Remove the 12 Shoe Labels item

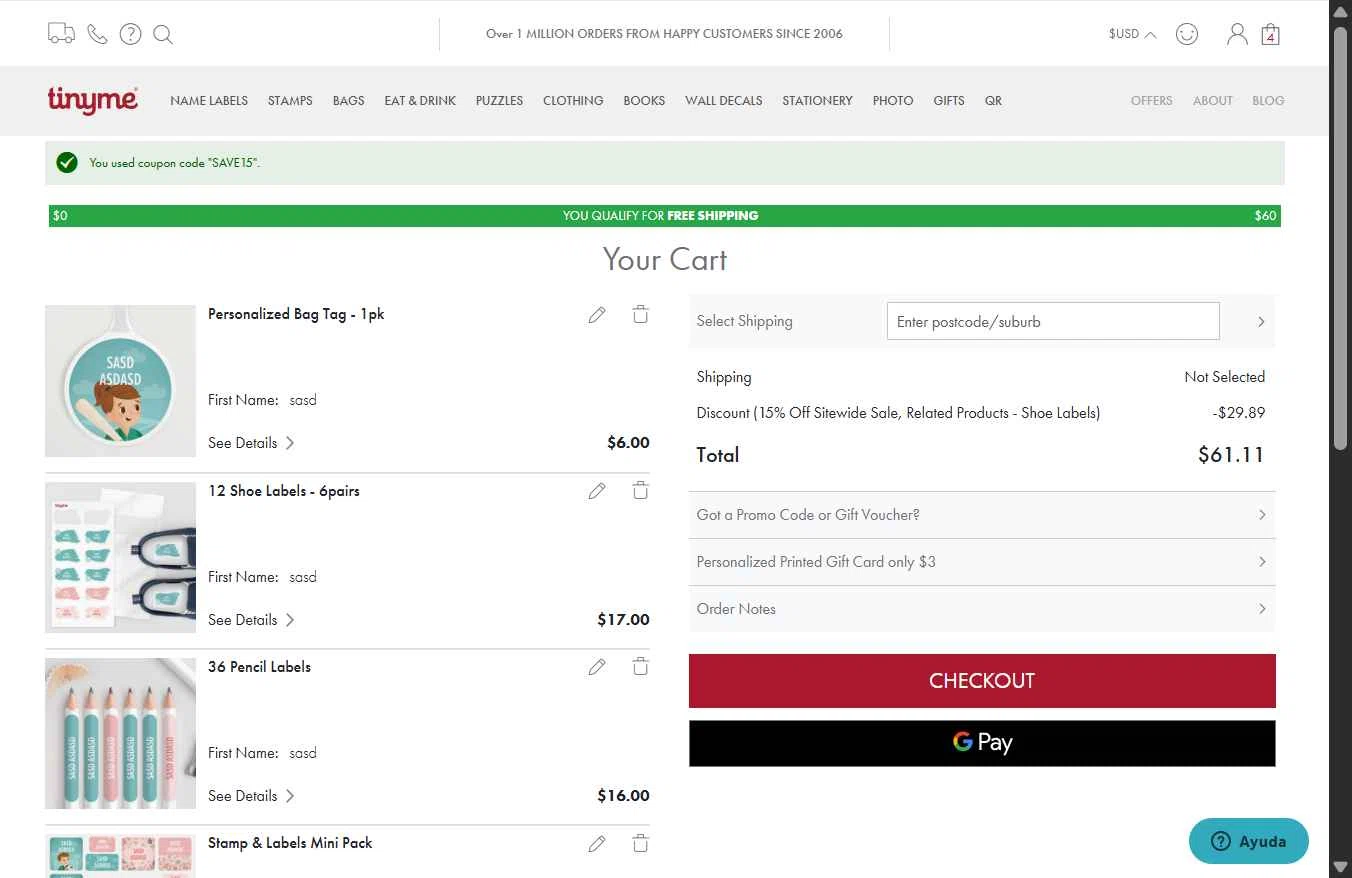(x=641, y=490)
